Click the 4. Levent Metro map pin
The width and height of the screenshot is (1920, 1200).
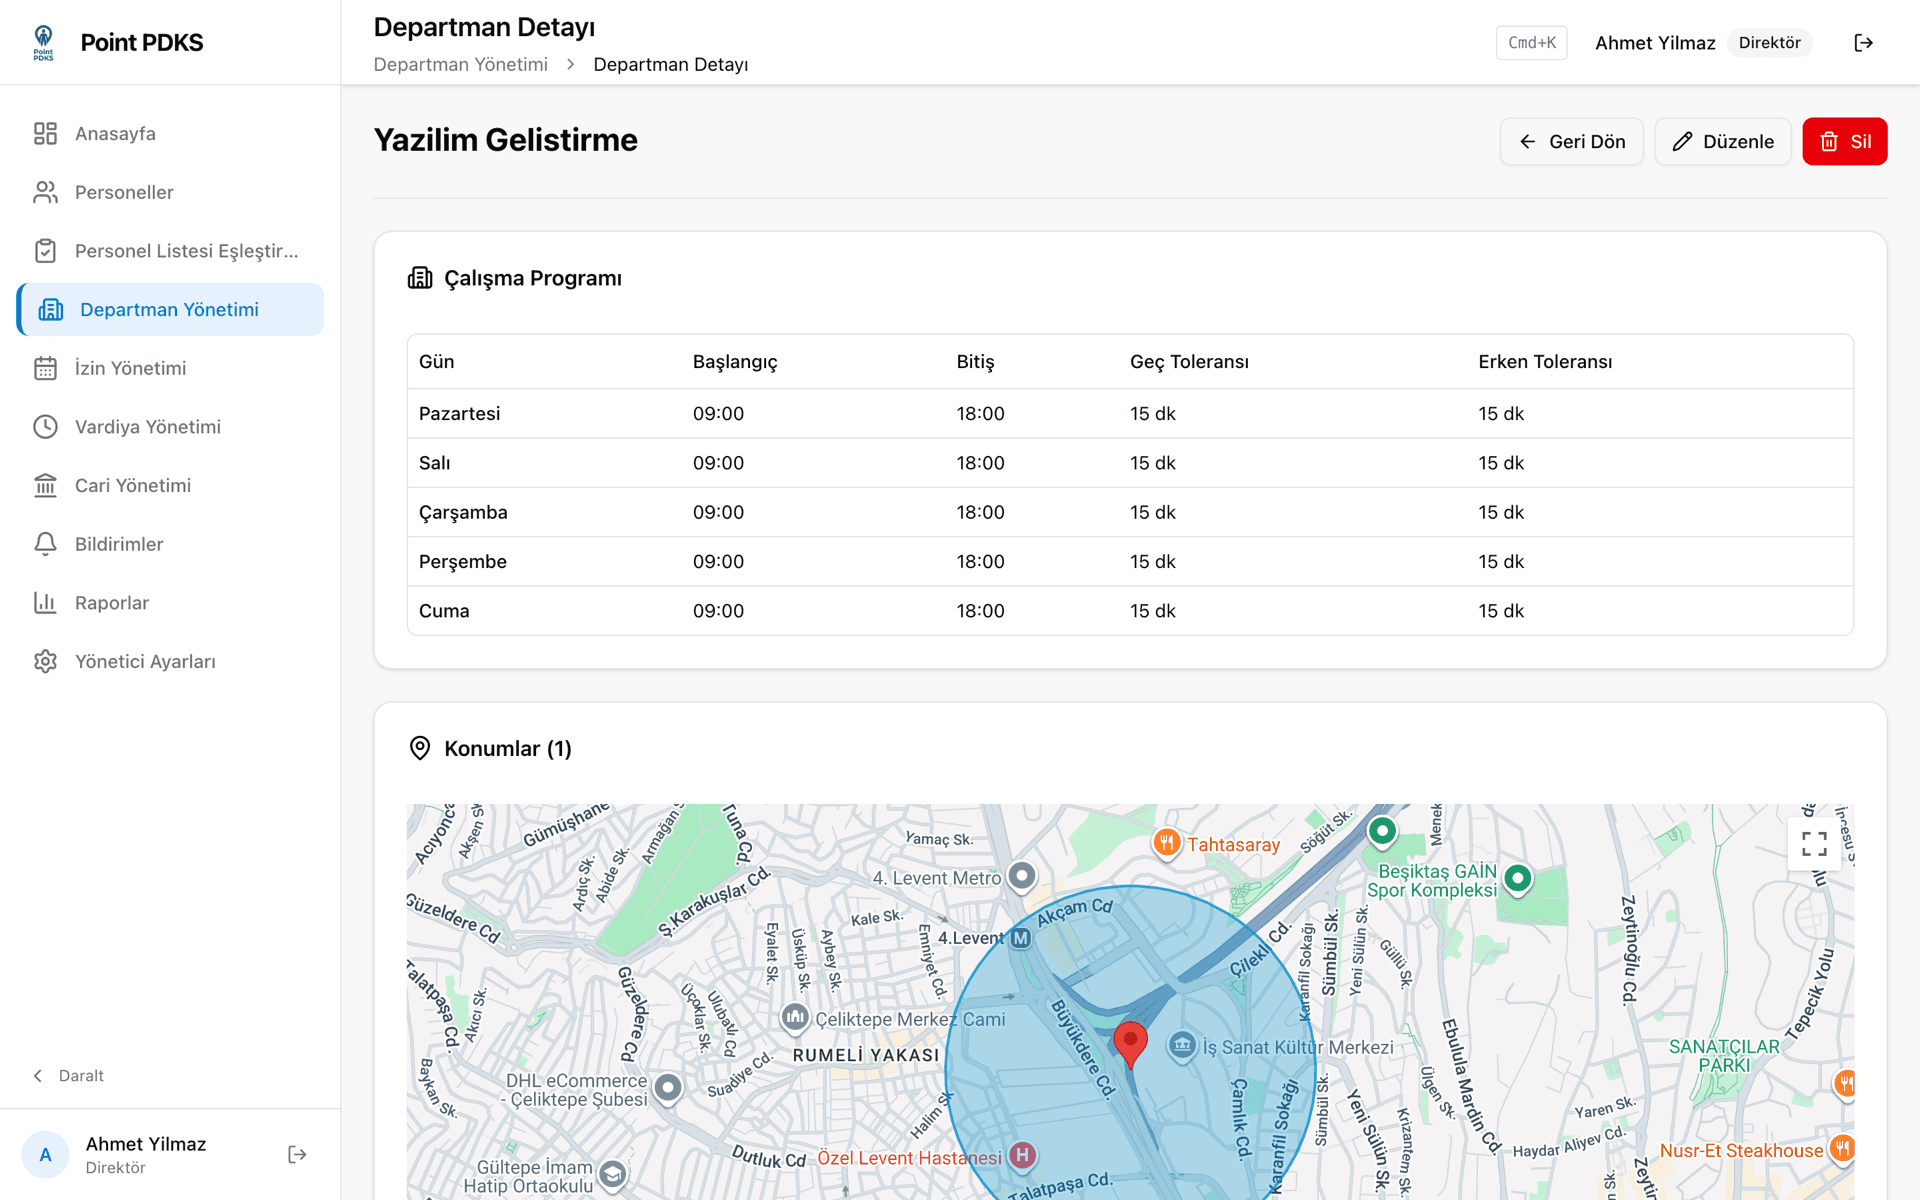pyautogui.click(x=1021, y=877)
